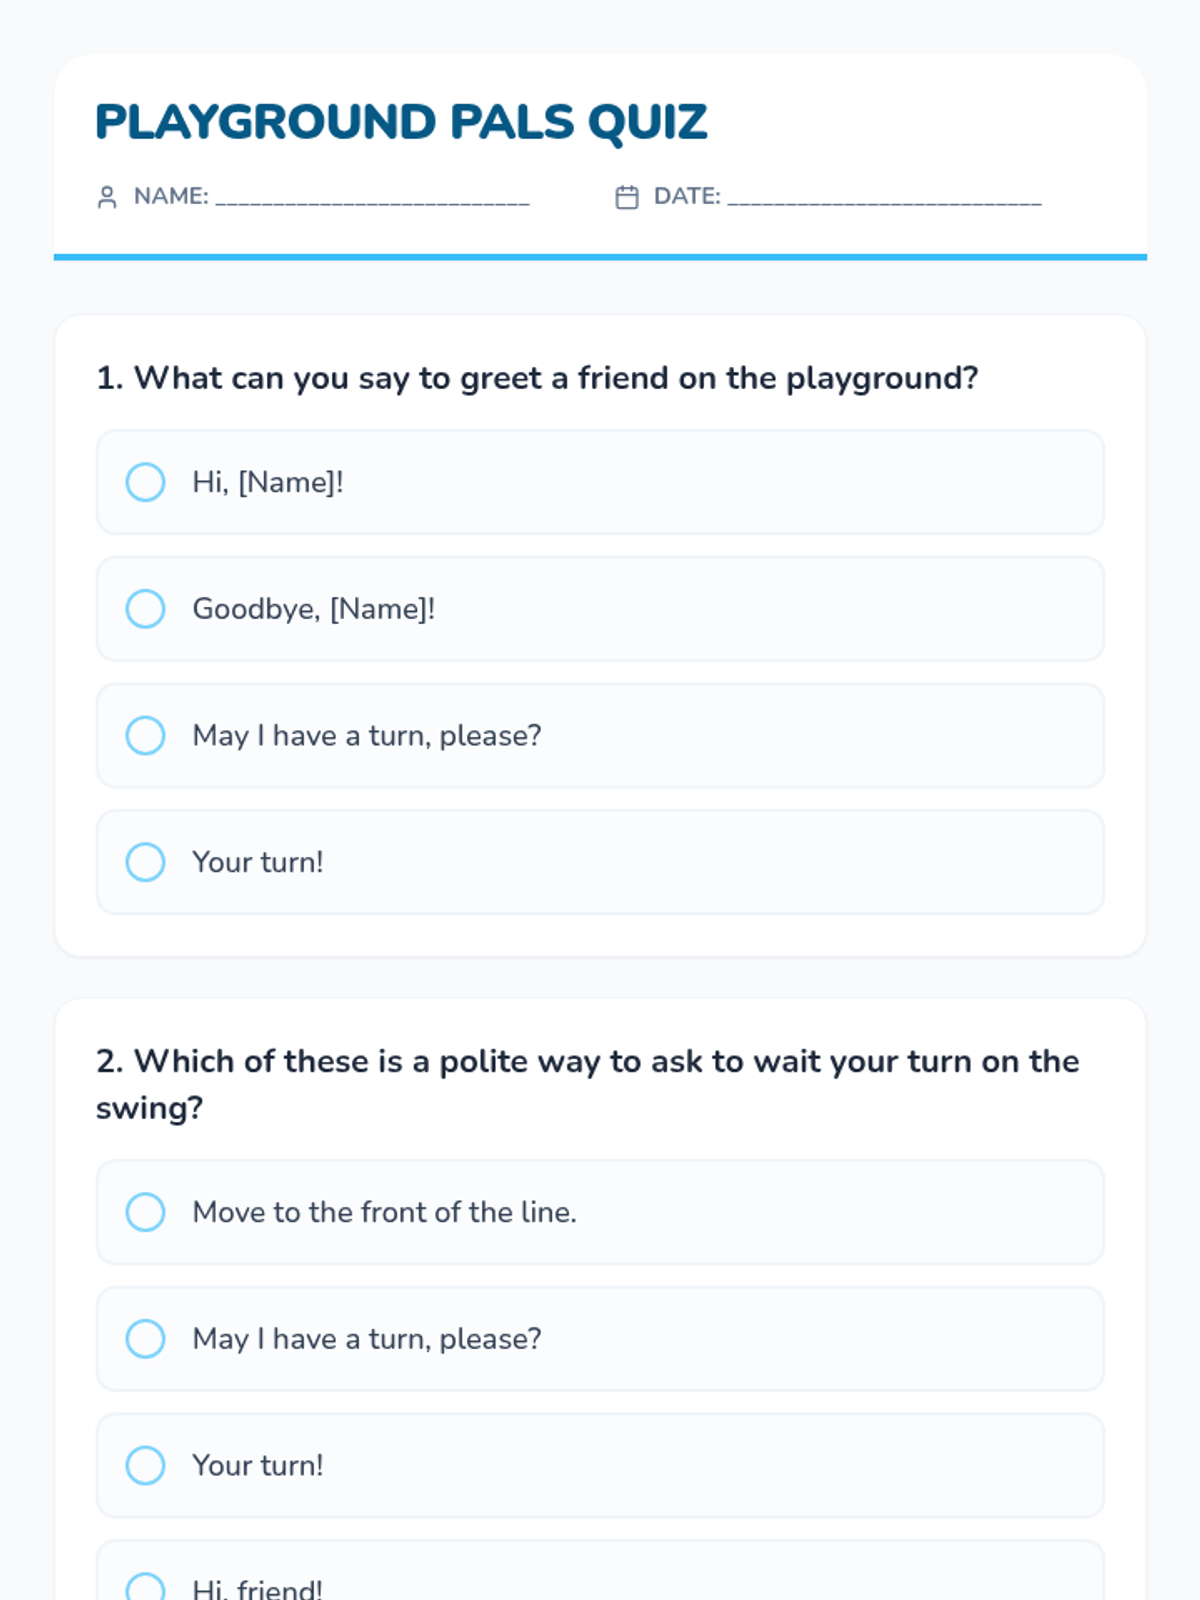Select the 'Hi, friend!' radio option
Image resolution: width=1200 pixels, height=1600 pixels.
pos(145,1588)
